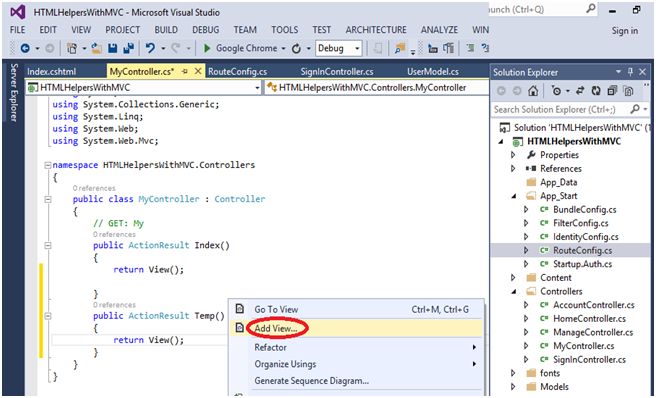
Task: Select MyController.cs in Solution Explorer
Action: coord(583,346)
